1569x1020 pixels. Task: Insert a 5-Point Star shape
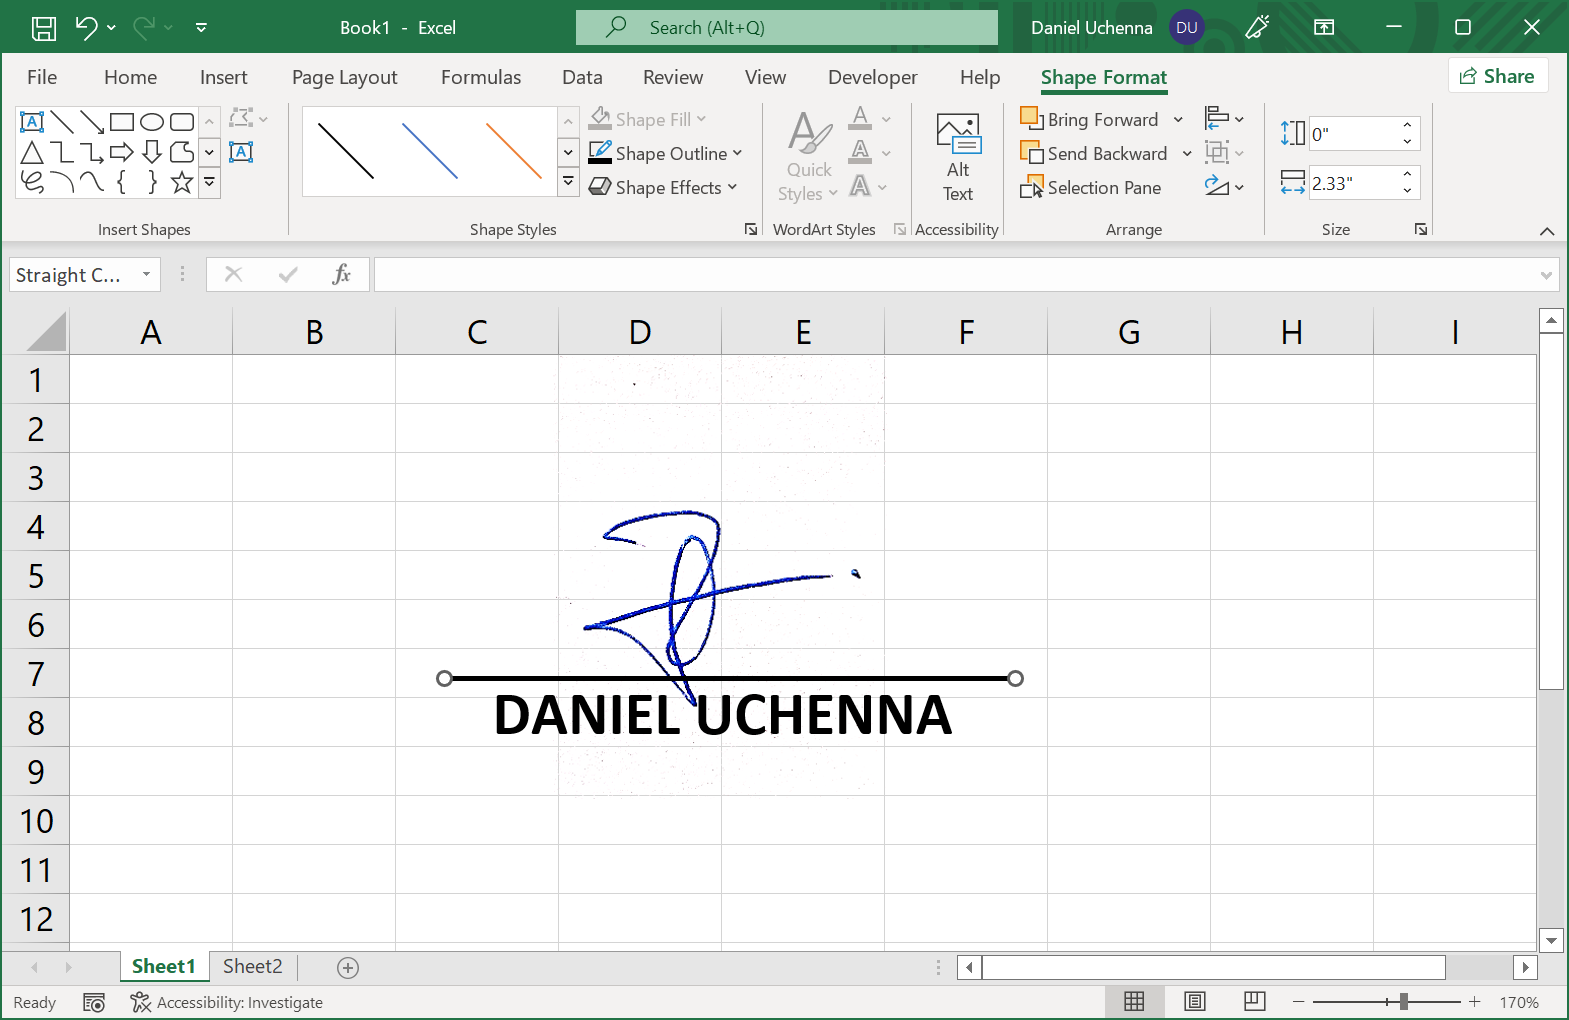click(x=182, y=182)
